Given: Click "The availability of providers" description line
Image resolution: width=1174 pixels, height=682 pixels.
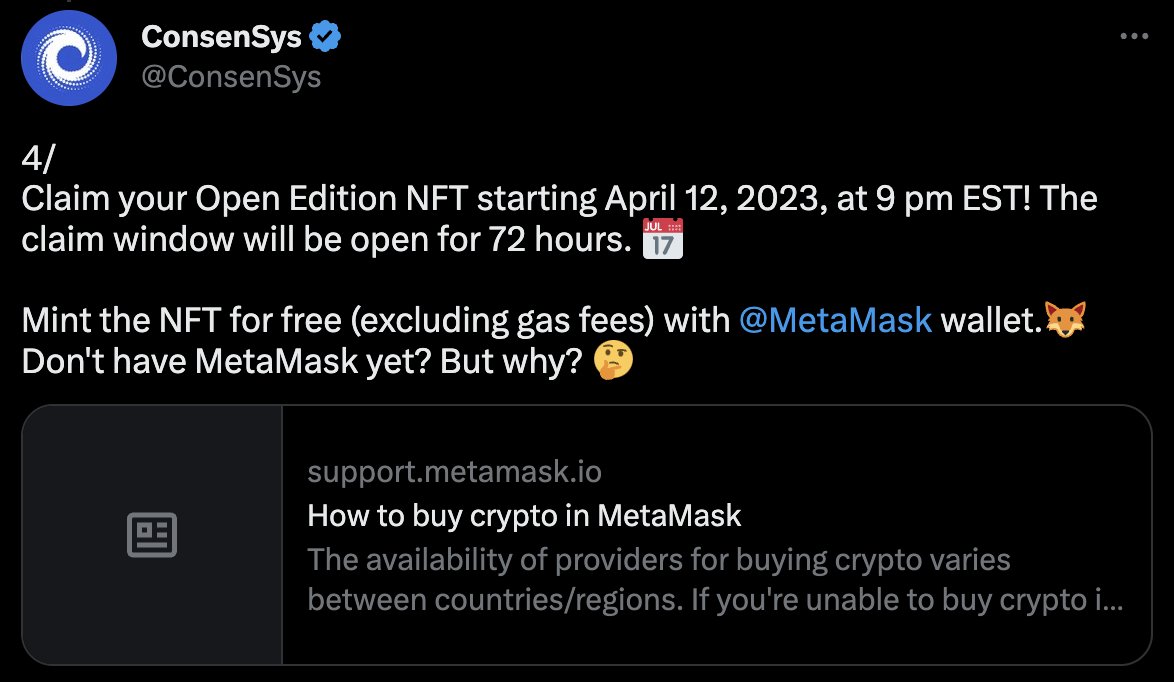Looking at the screenshot, I should click(x=659, y=559).
